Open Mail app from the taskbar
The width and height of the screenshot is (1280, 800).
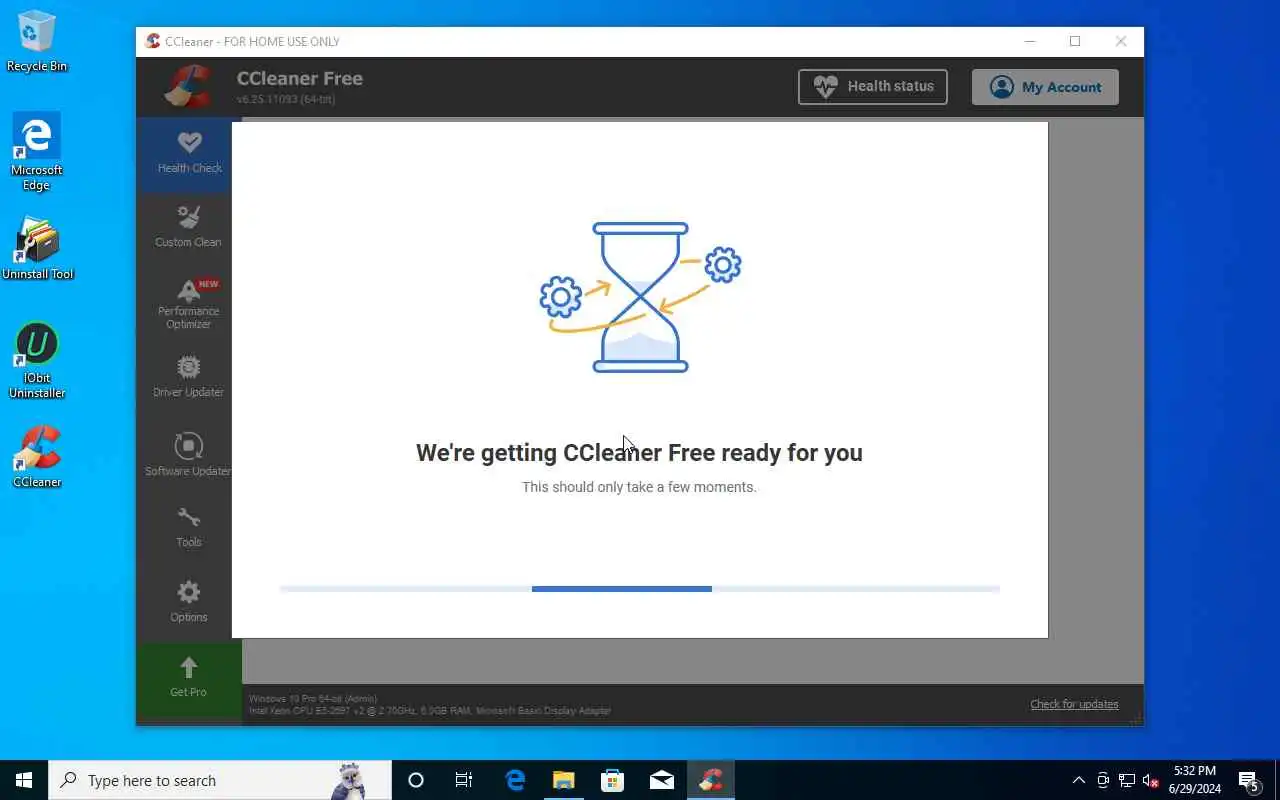pyautogui.click(x=662, y=780)
